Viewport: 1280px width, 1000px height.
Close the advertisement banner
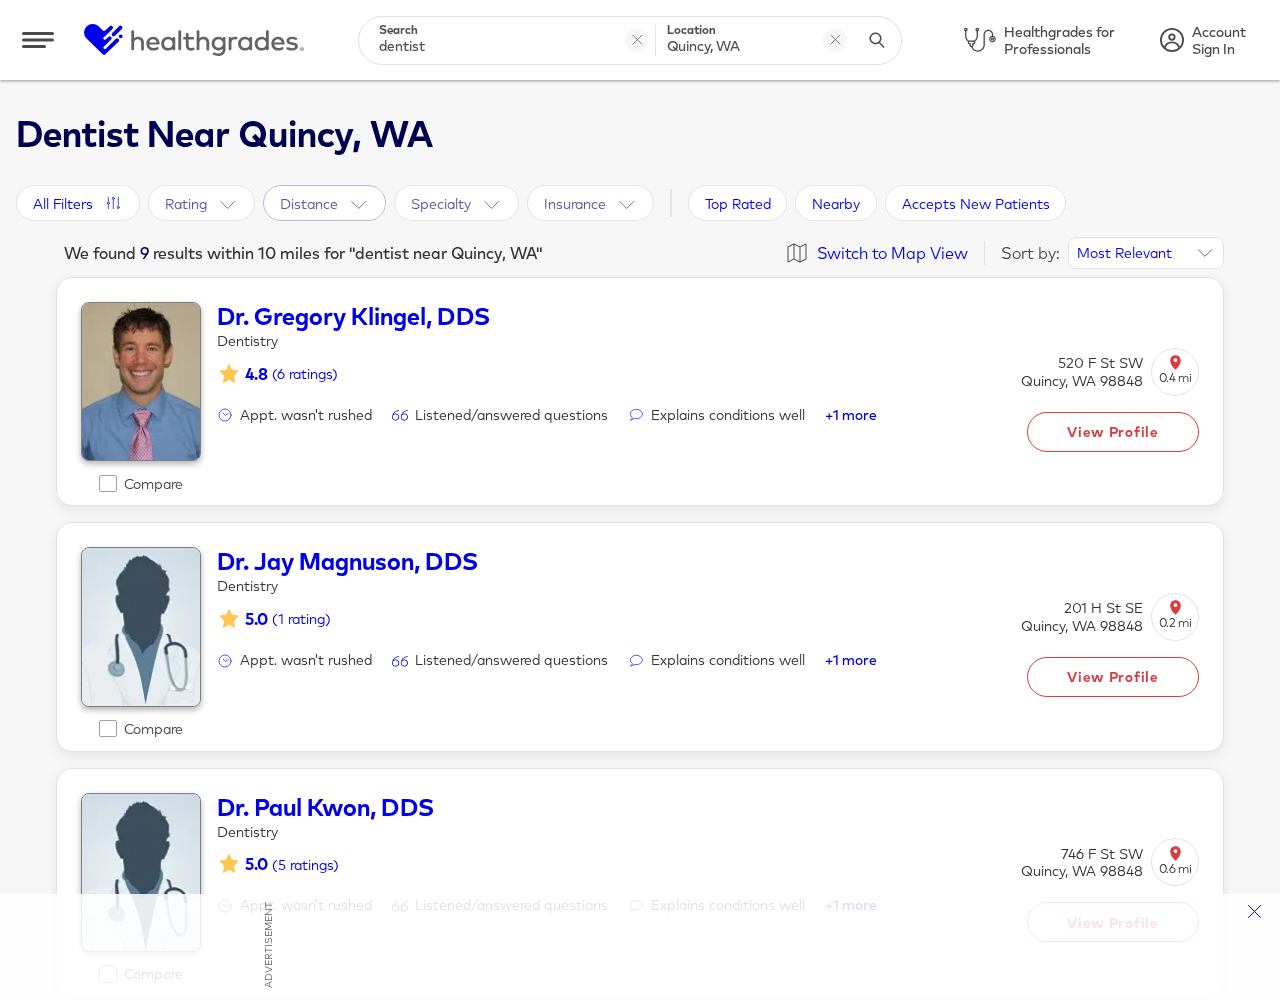[x=1254, y=911]
